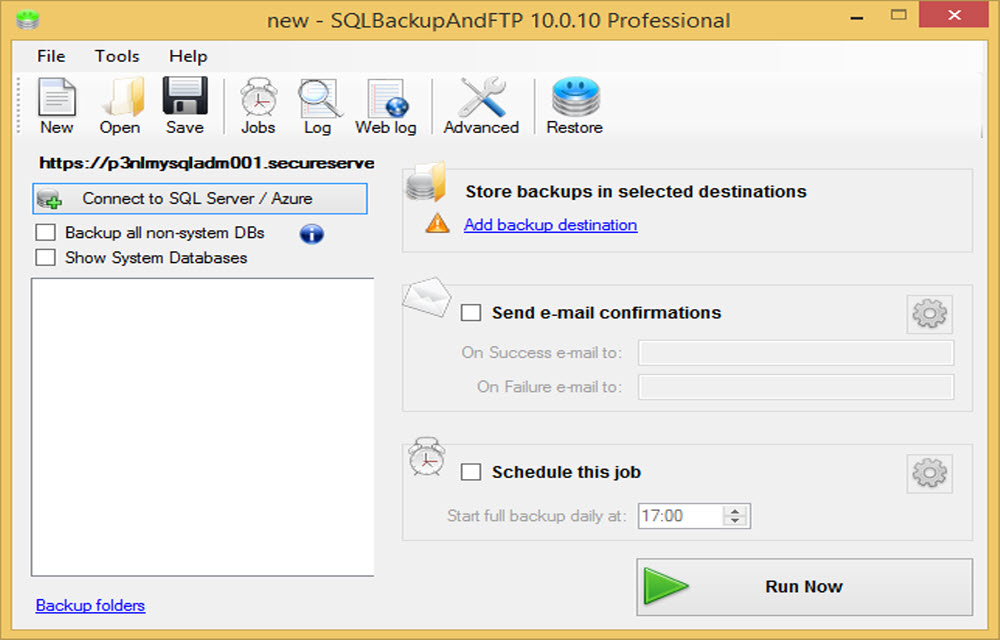Image resolution: width=1000 pixels, height=640 pixels.
Task: Open the File menu
Action: point(51,56)
